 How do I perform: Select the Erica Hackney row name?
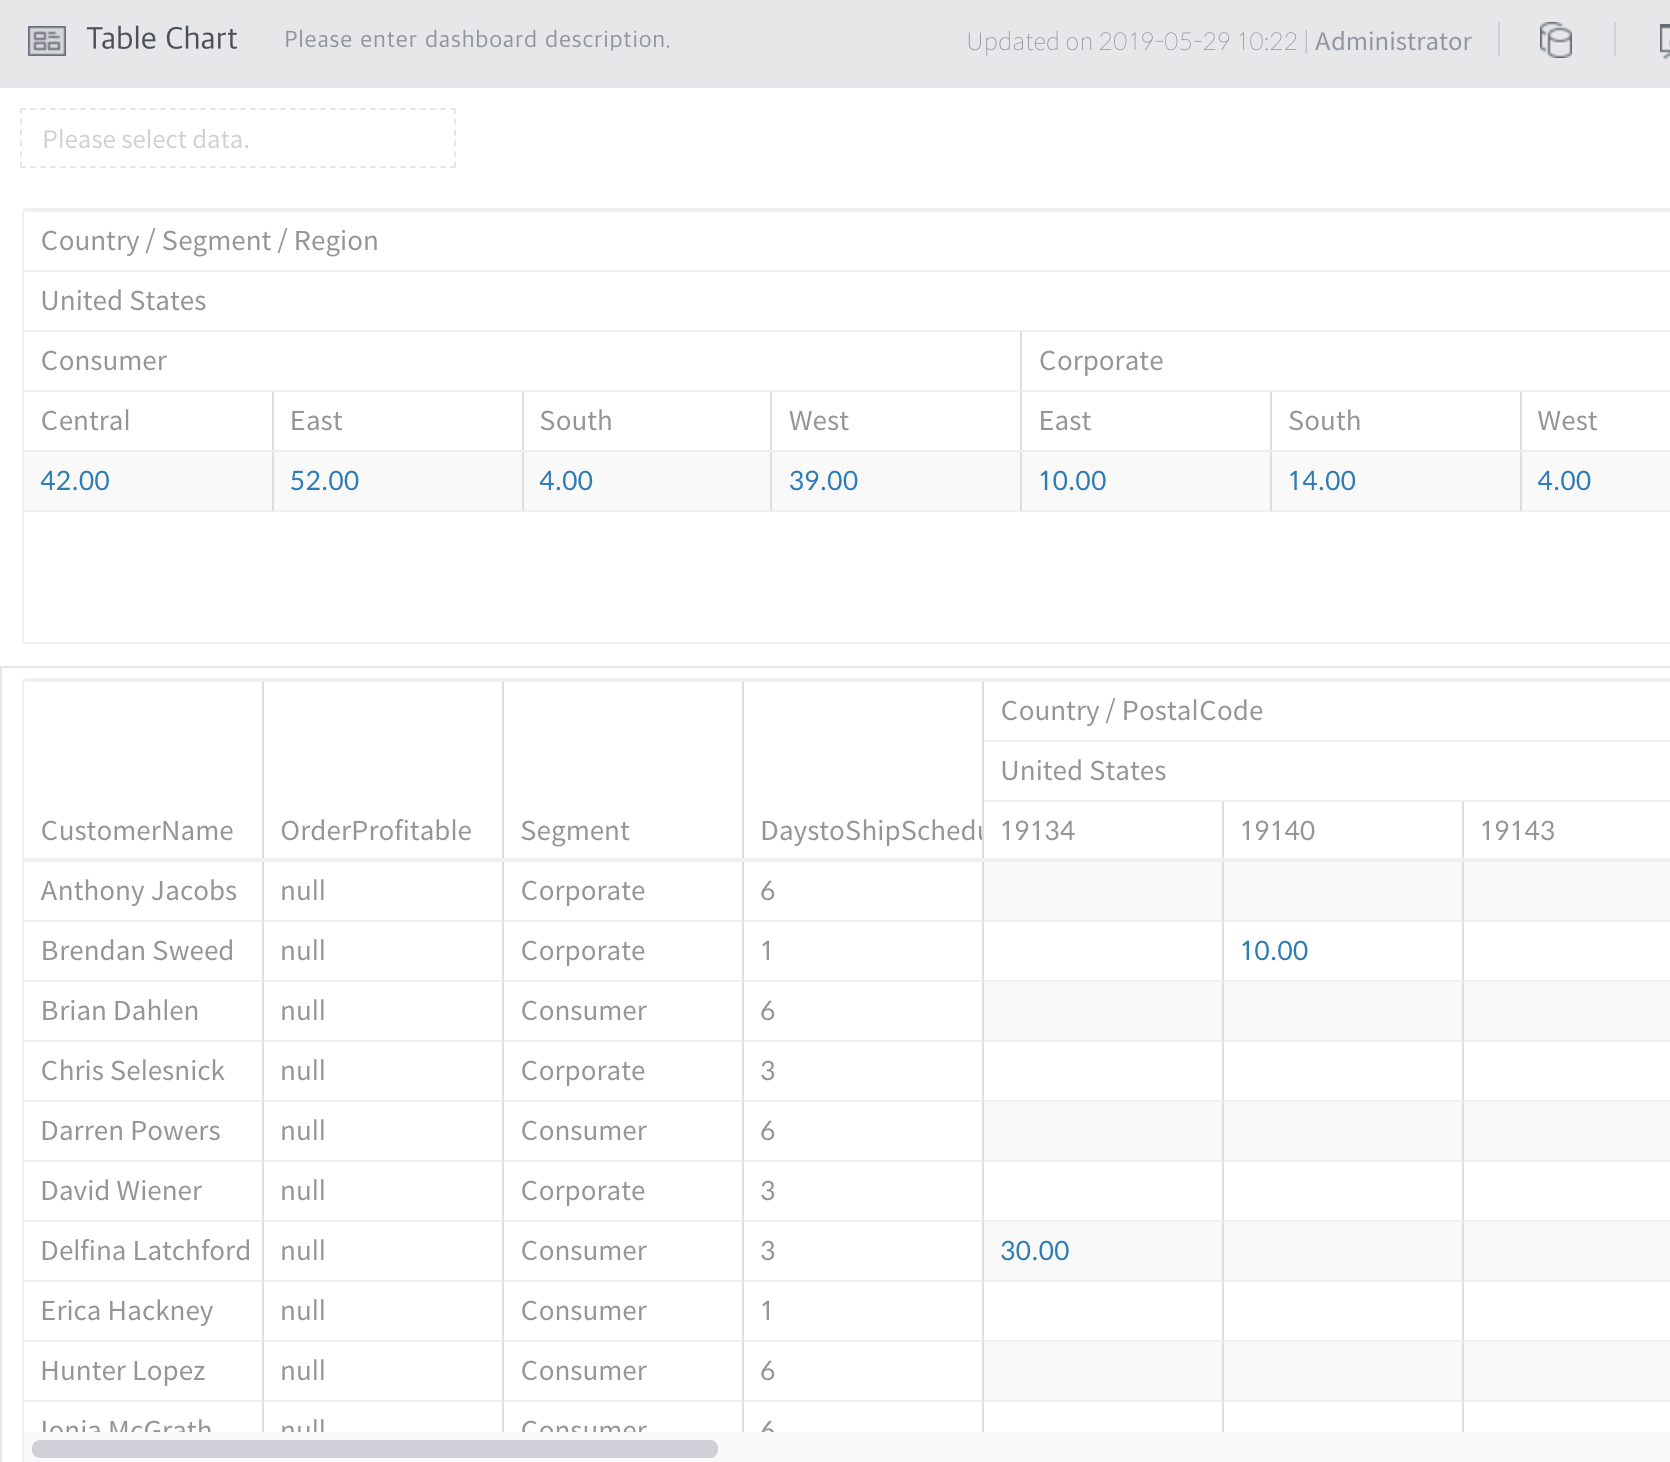pos(127,1311)
